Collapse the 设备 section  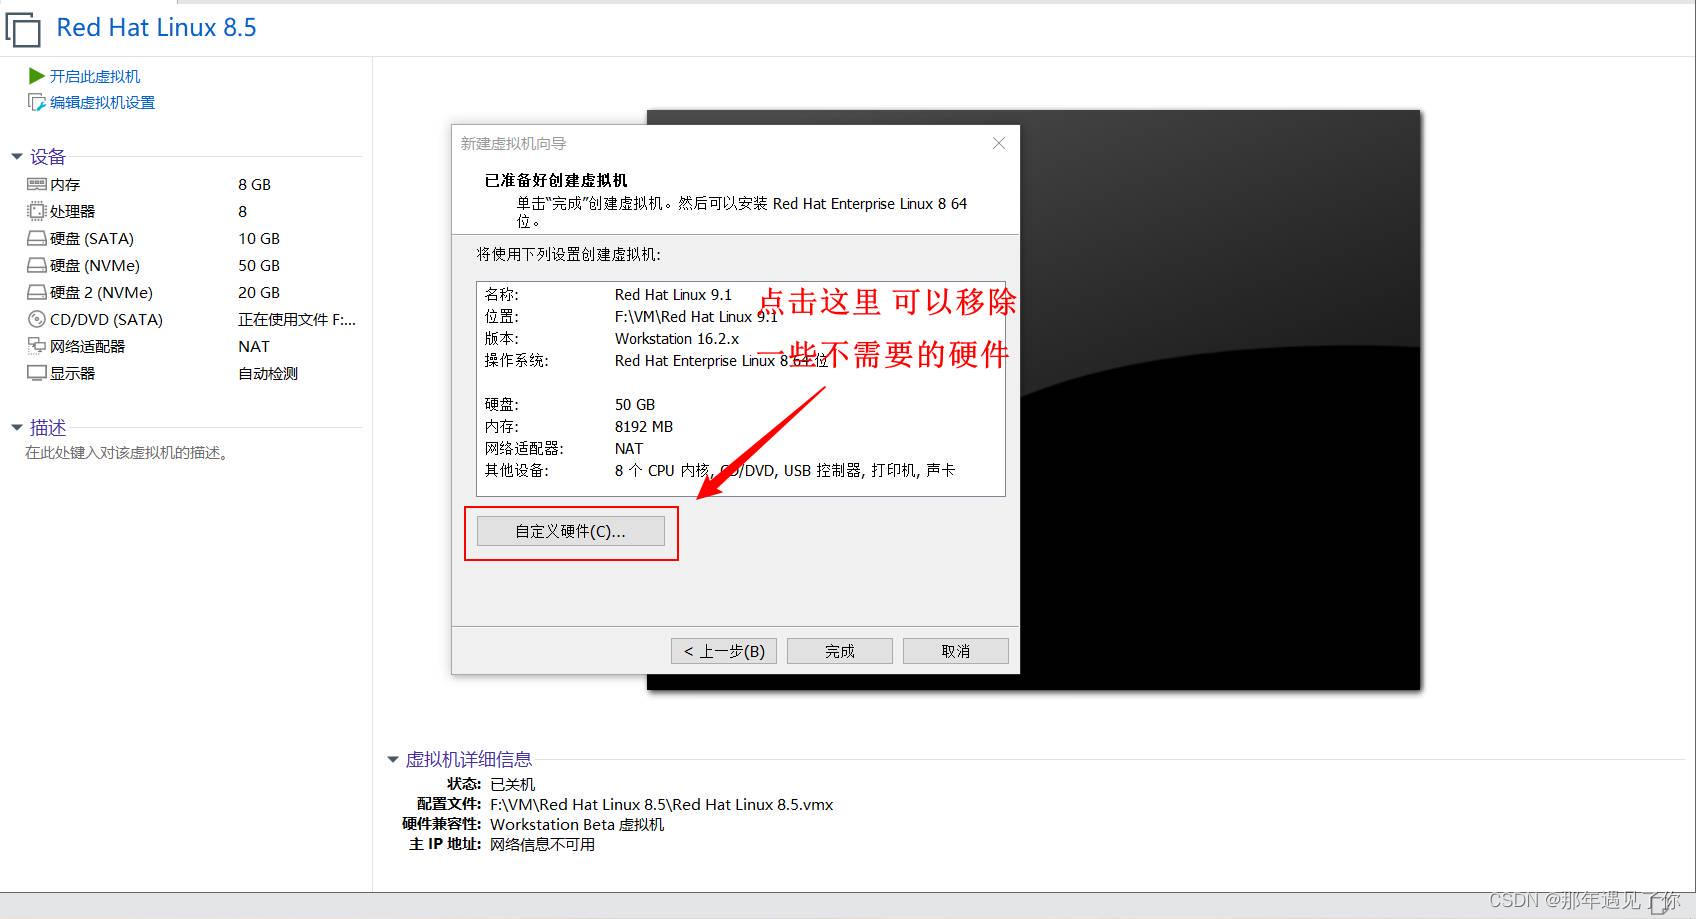pos(16,156)
